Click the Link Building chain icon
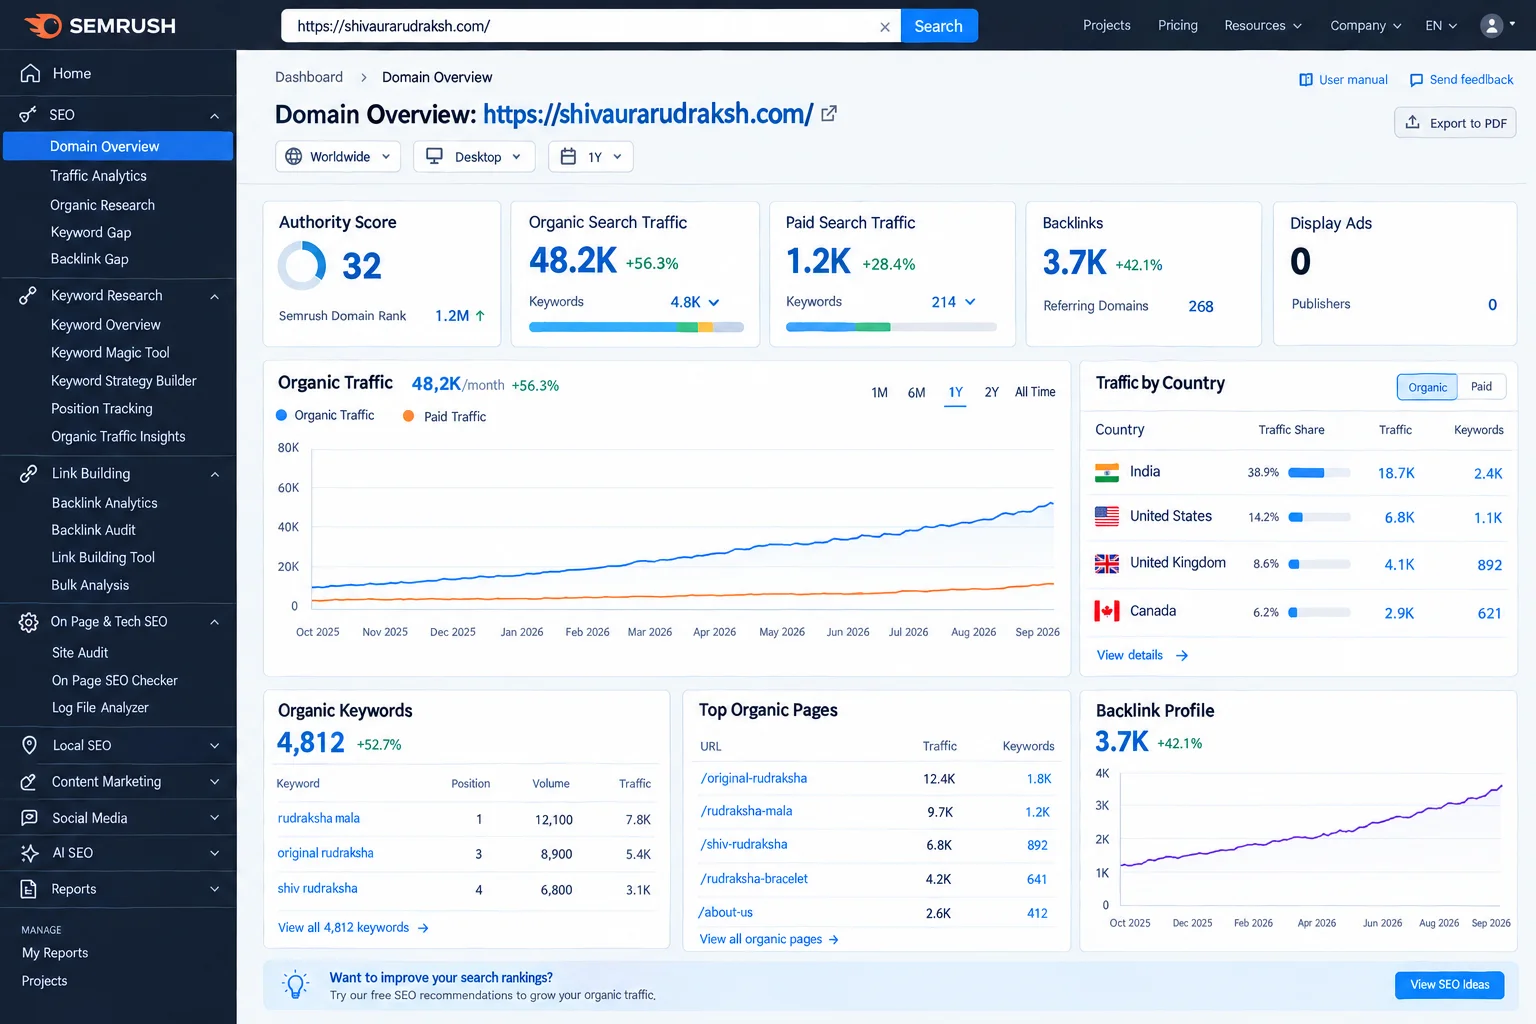Screen dimensions: 1536x1024 [x=29, y=474]
